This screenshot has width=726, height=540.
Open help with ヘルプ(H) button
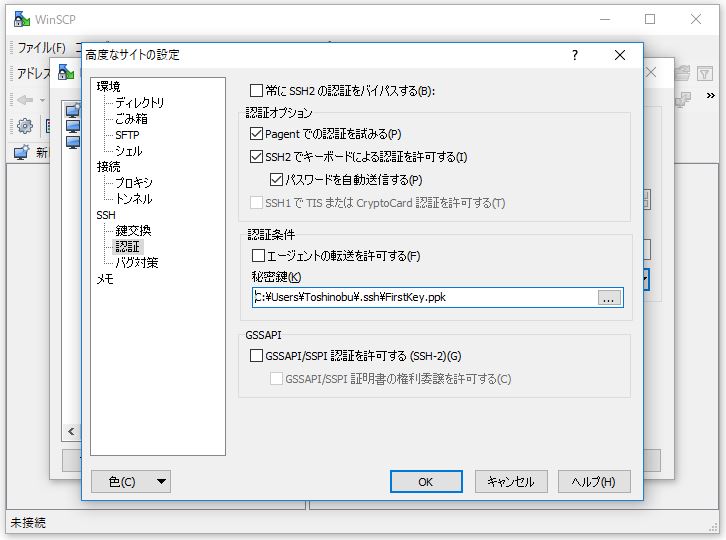(x=594, y=482)
